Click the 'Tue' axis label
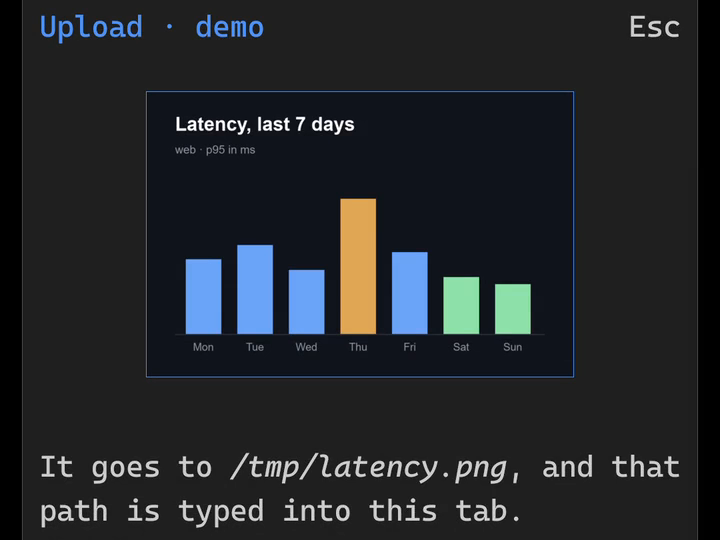The height and width of the screenshot is (540, 720). tap(255, 347)
